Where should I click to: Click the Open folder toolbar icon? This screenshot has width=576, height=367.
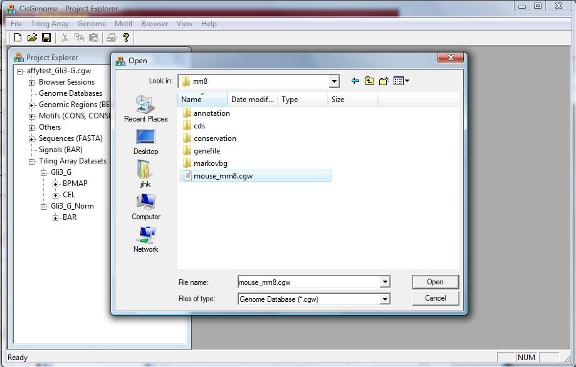[x=32, y=37]
